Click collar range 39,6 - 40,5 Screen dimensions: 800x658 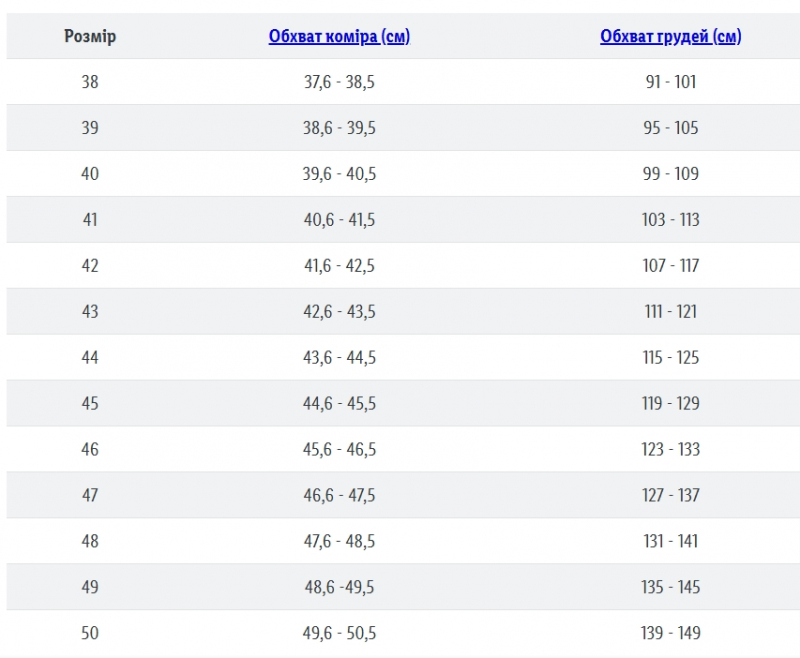339,173
